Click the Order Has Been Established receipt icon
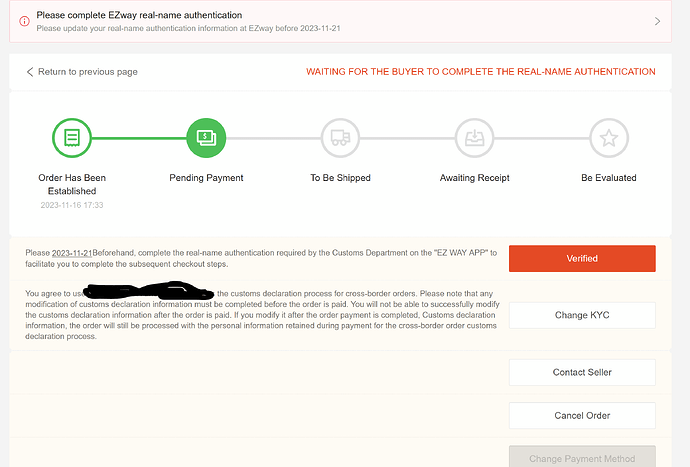Viewport: 690px width, 467px height. (x=71, y=137)
